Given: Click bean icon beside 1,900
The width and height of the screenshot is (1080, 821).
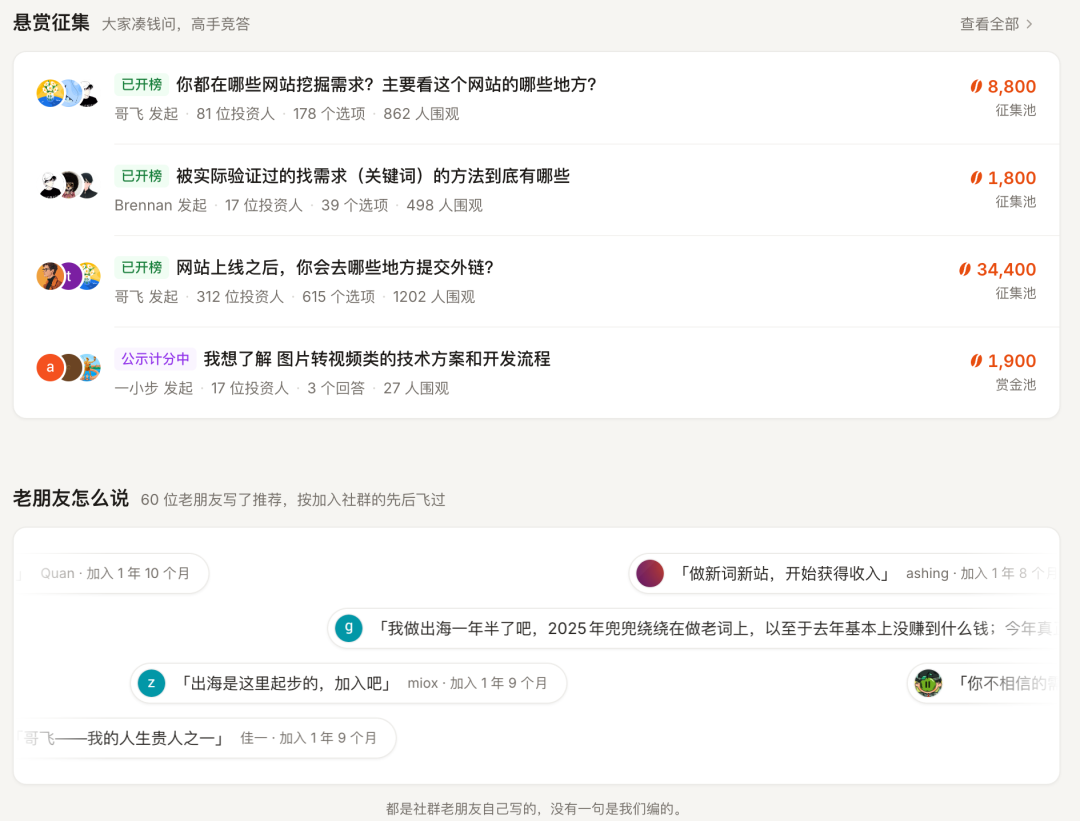Looking at the screenshot, I should (976, 361).
